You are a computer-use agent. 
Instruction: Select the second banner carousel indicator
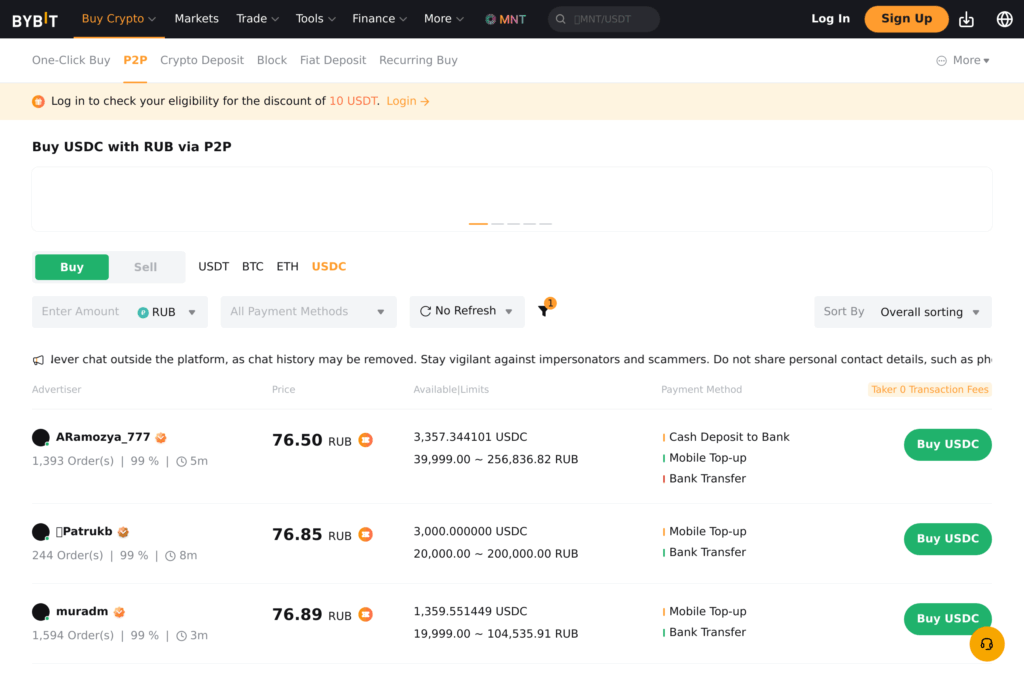498,223
